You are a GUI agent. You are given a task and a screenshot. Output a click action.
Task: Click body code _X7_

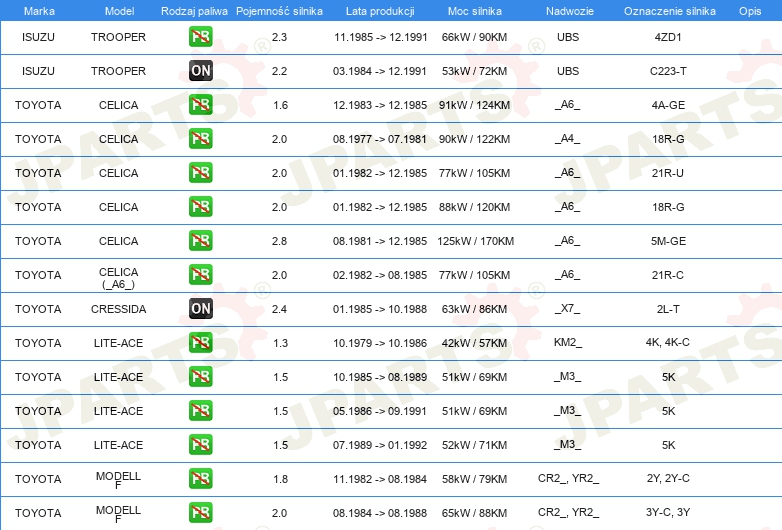tap(567, 308)
